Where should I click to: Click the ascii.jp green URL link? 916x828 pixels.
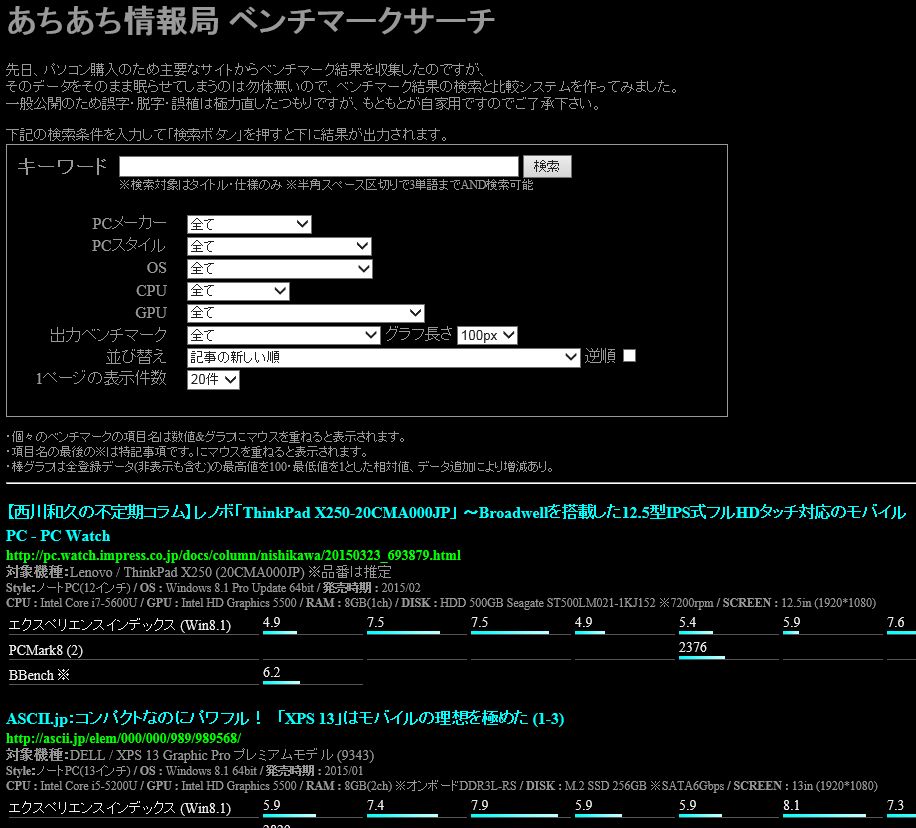point(123,738)
